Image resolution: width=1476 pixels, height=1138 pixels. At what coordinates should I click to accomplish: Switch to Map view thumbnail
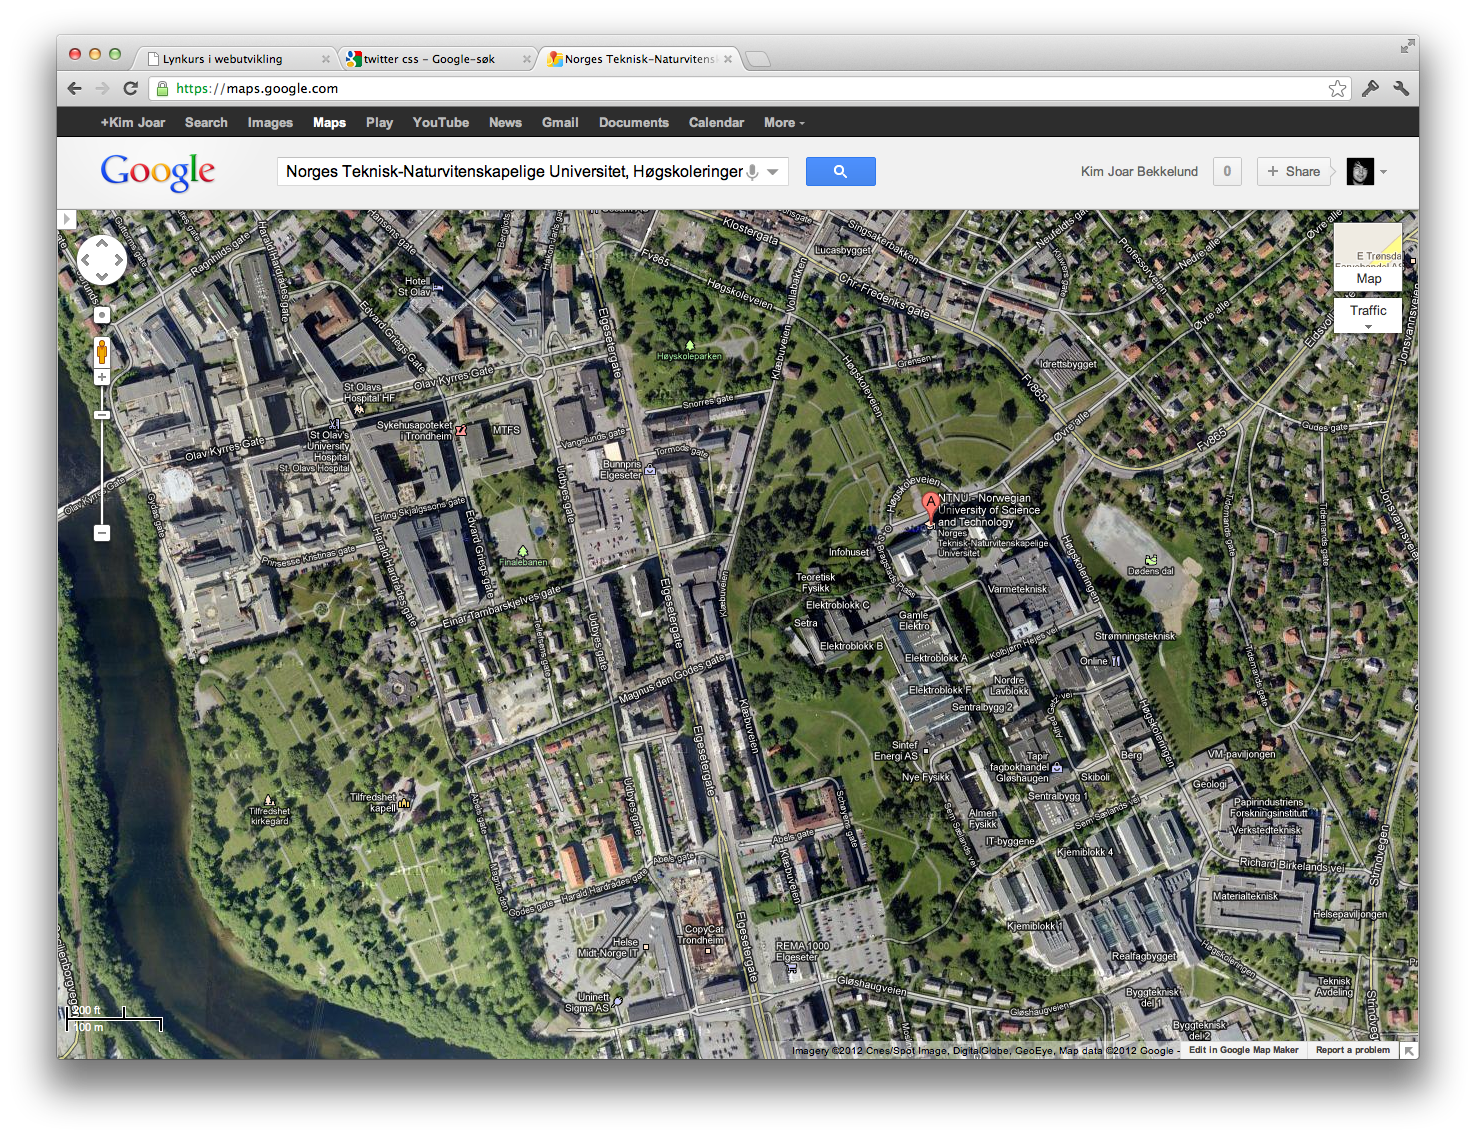(1368, 257)
